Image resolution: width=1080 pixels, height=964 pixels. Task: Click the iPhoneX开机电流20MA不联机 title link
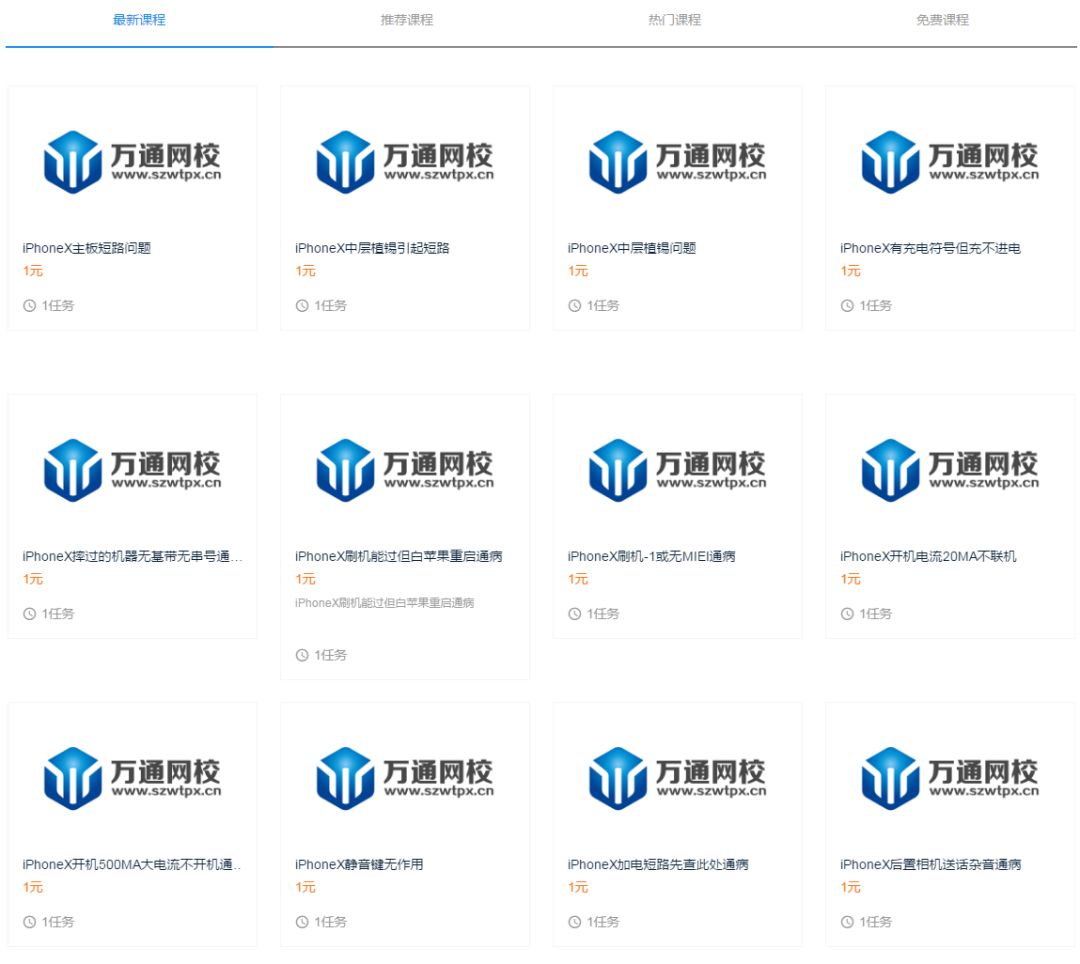click(x=928, y=556)
